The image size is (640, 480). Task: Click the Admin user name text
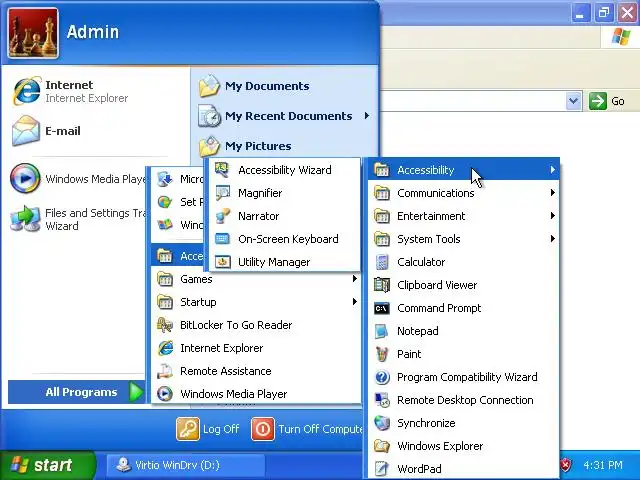click(93, 32)
